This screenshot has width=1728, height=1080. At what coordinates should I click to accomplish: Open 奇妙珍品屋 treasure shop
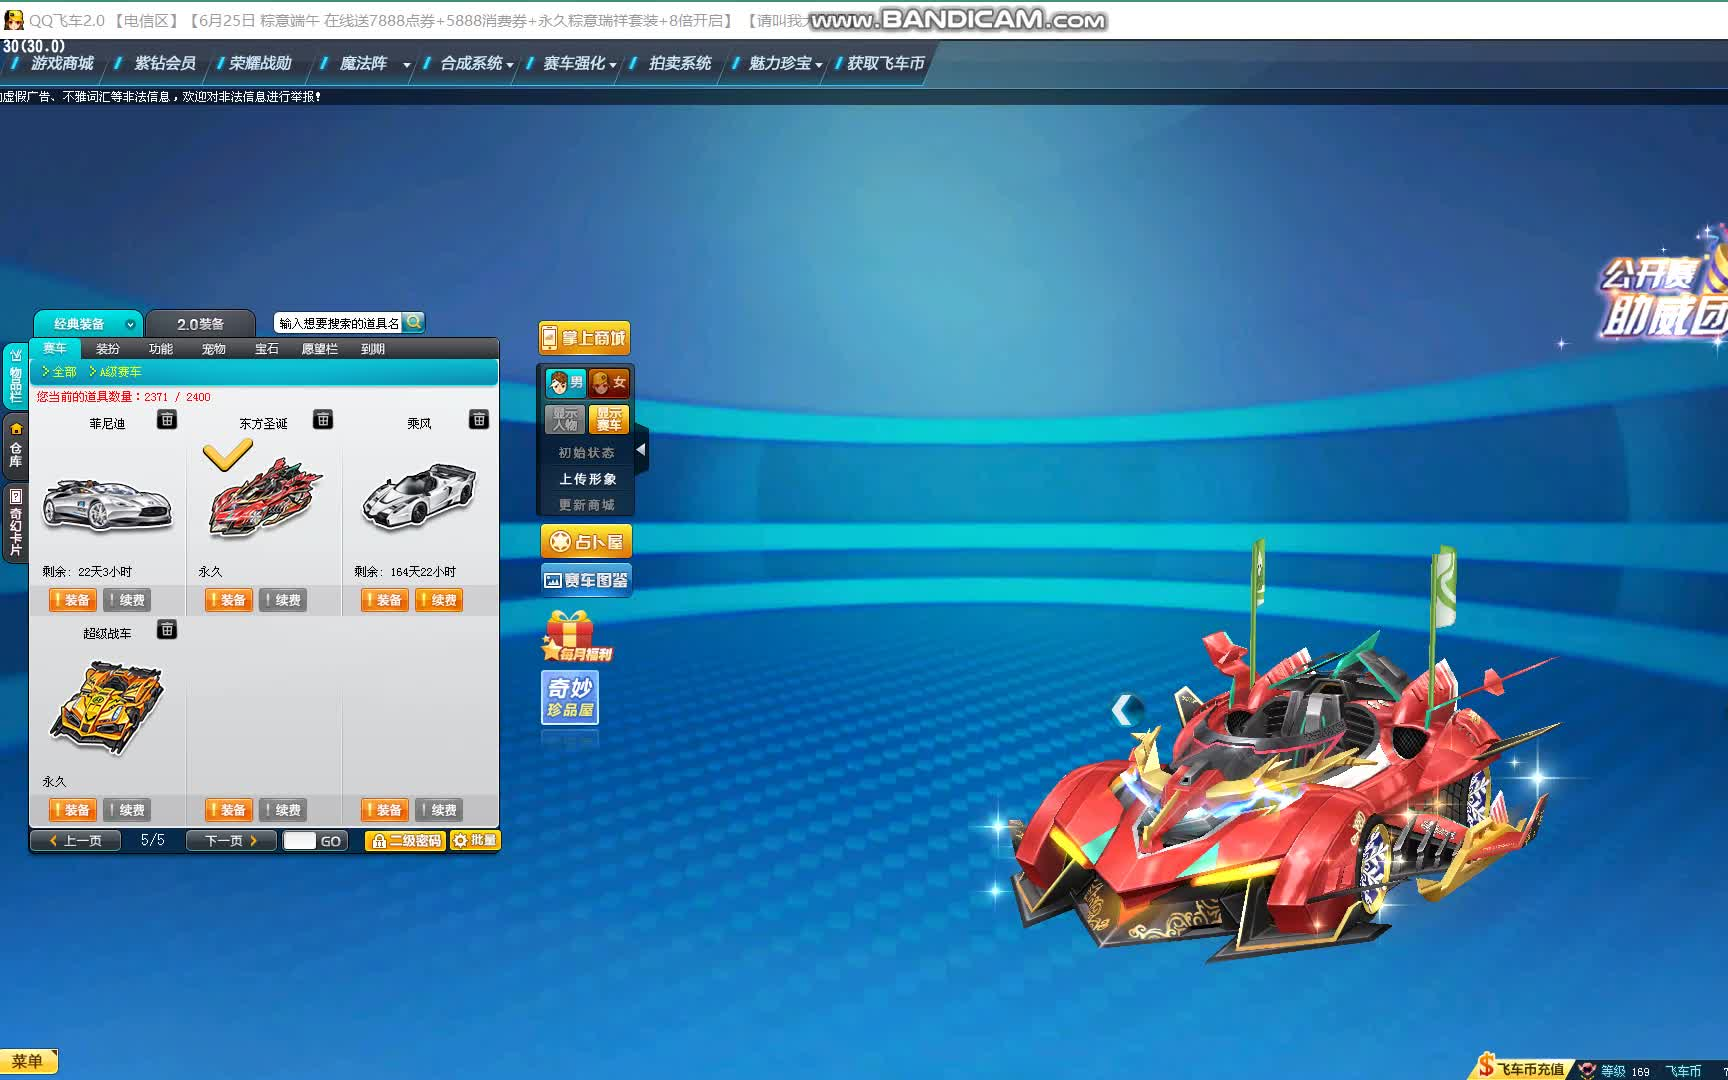click(x=570, y=697)
